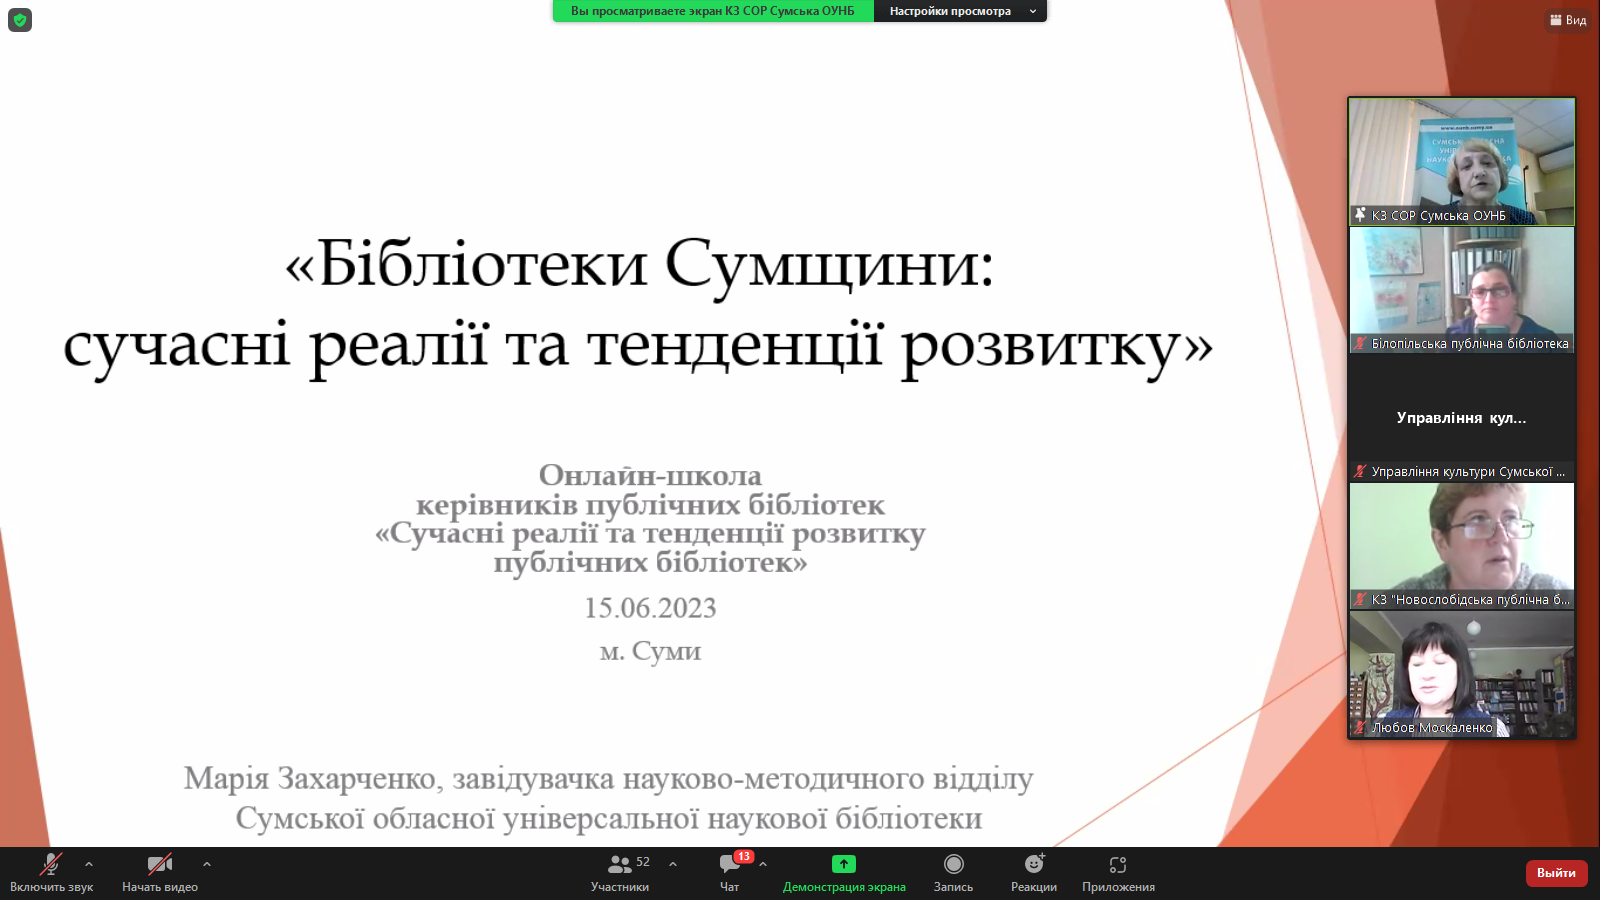The width and height of the screenshot is (1600, 900).
Task: Click the green screen viewing notification banner
Action: point(713,11)
